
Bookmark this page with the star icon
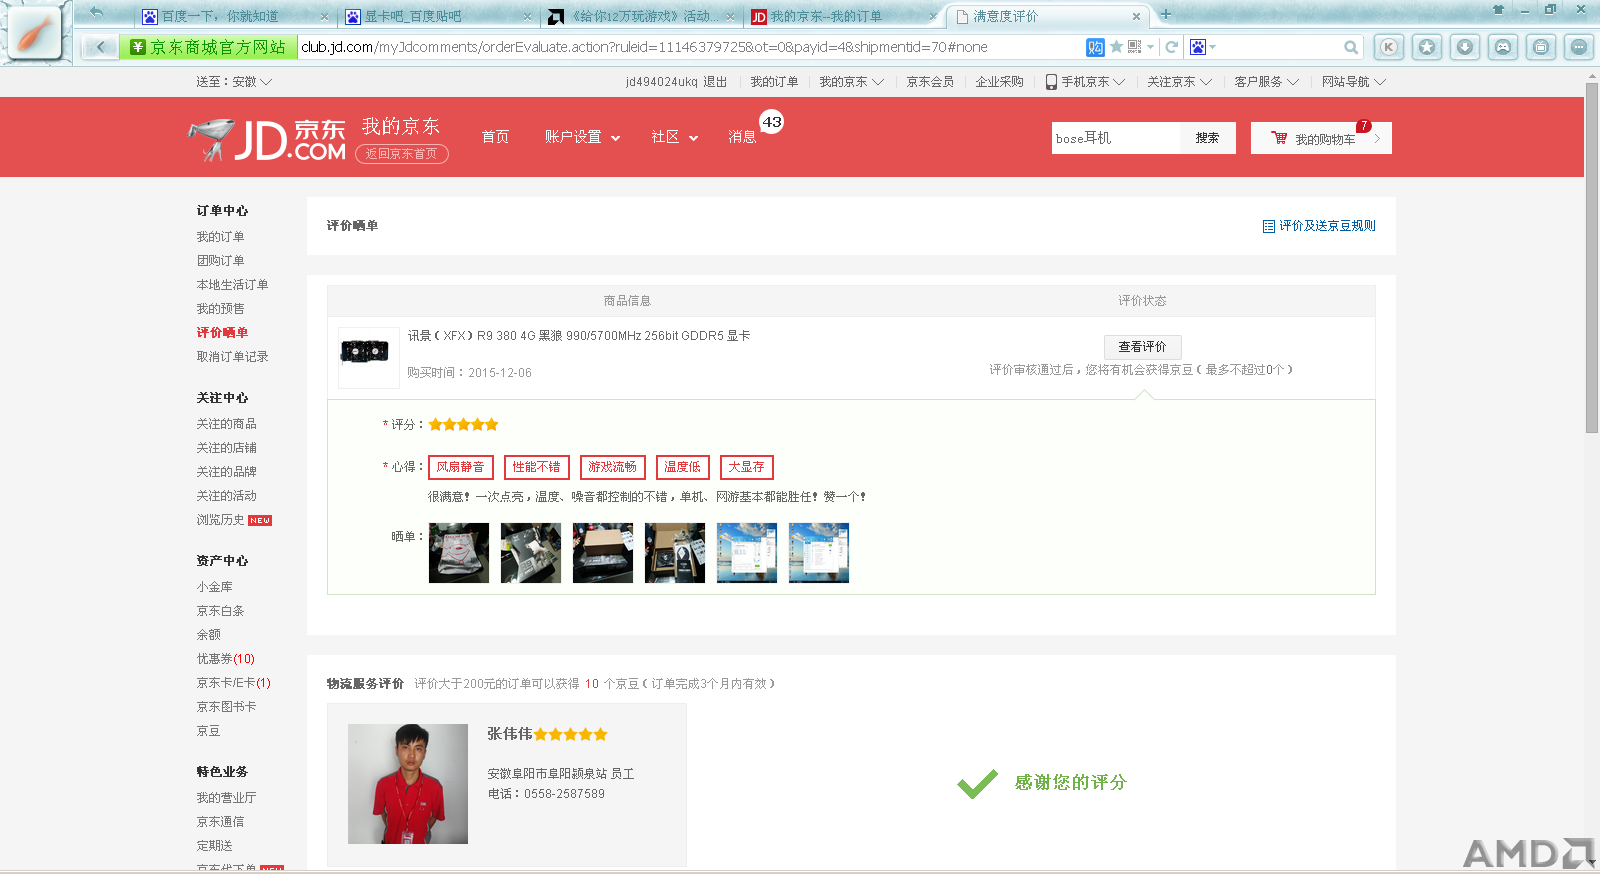click(1116, 46)
